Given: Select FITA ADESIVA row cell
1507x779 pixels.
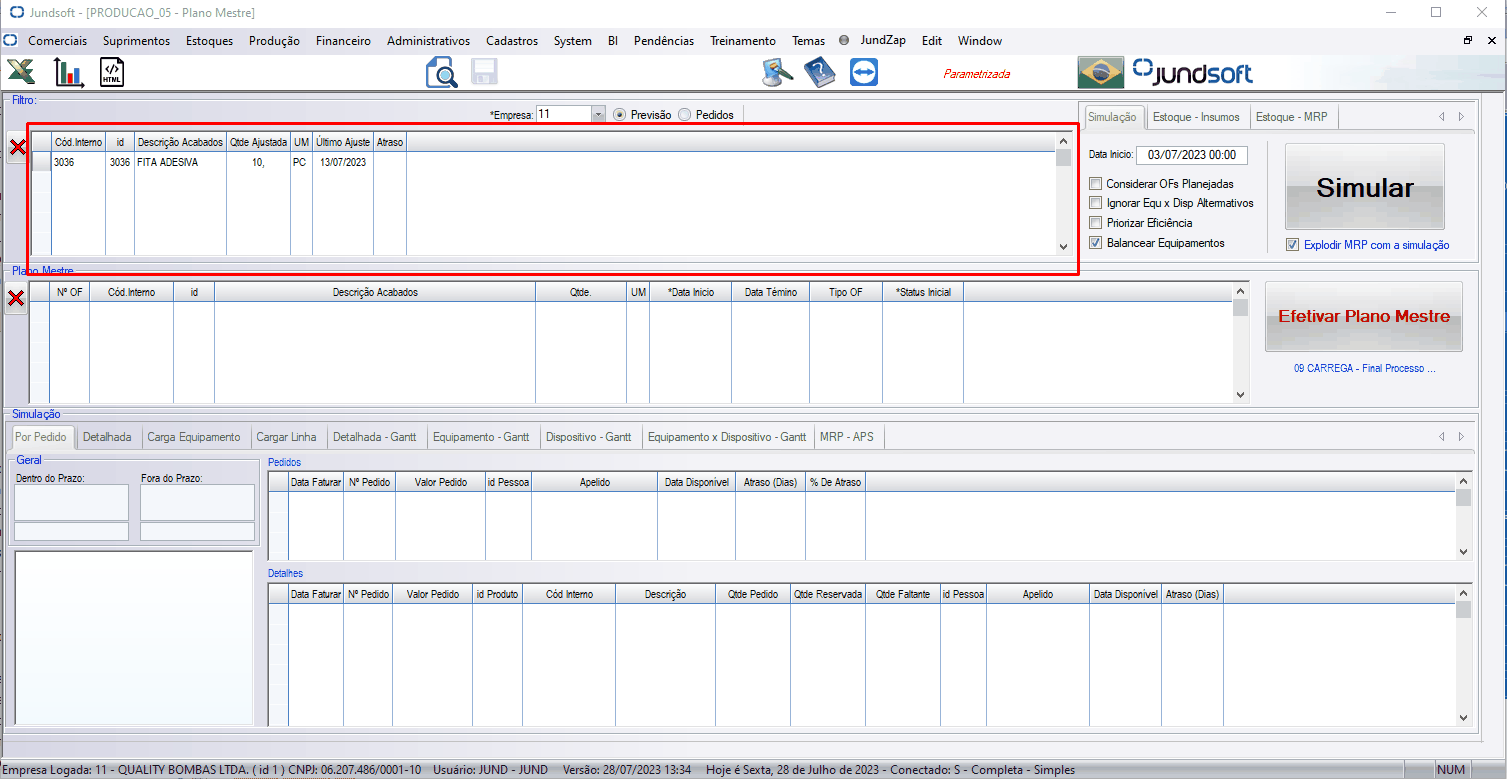Looking at the screenshot, I should click(180, 162).
